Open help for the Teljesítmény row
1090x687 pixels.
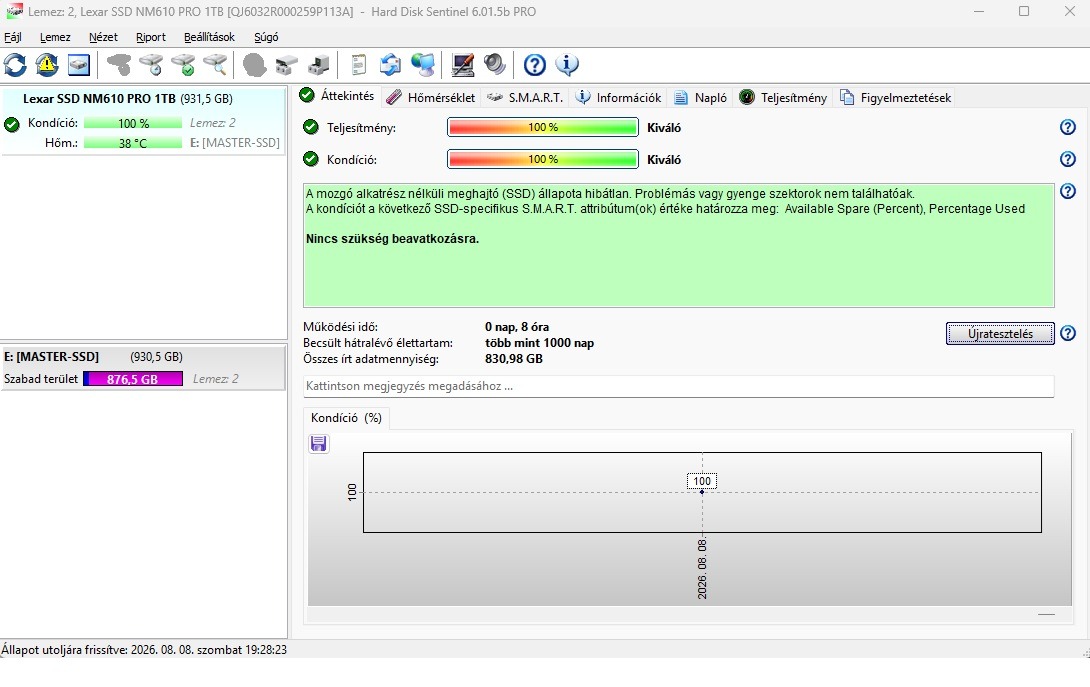1068,127
